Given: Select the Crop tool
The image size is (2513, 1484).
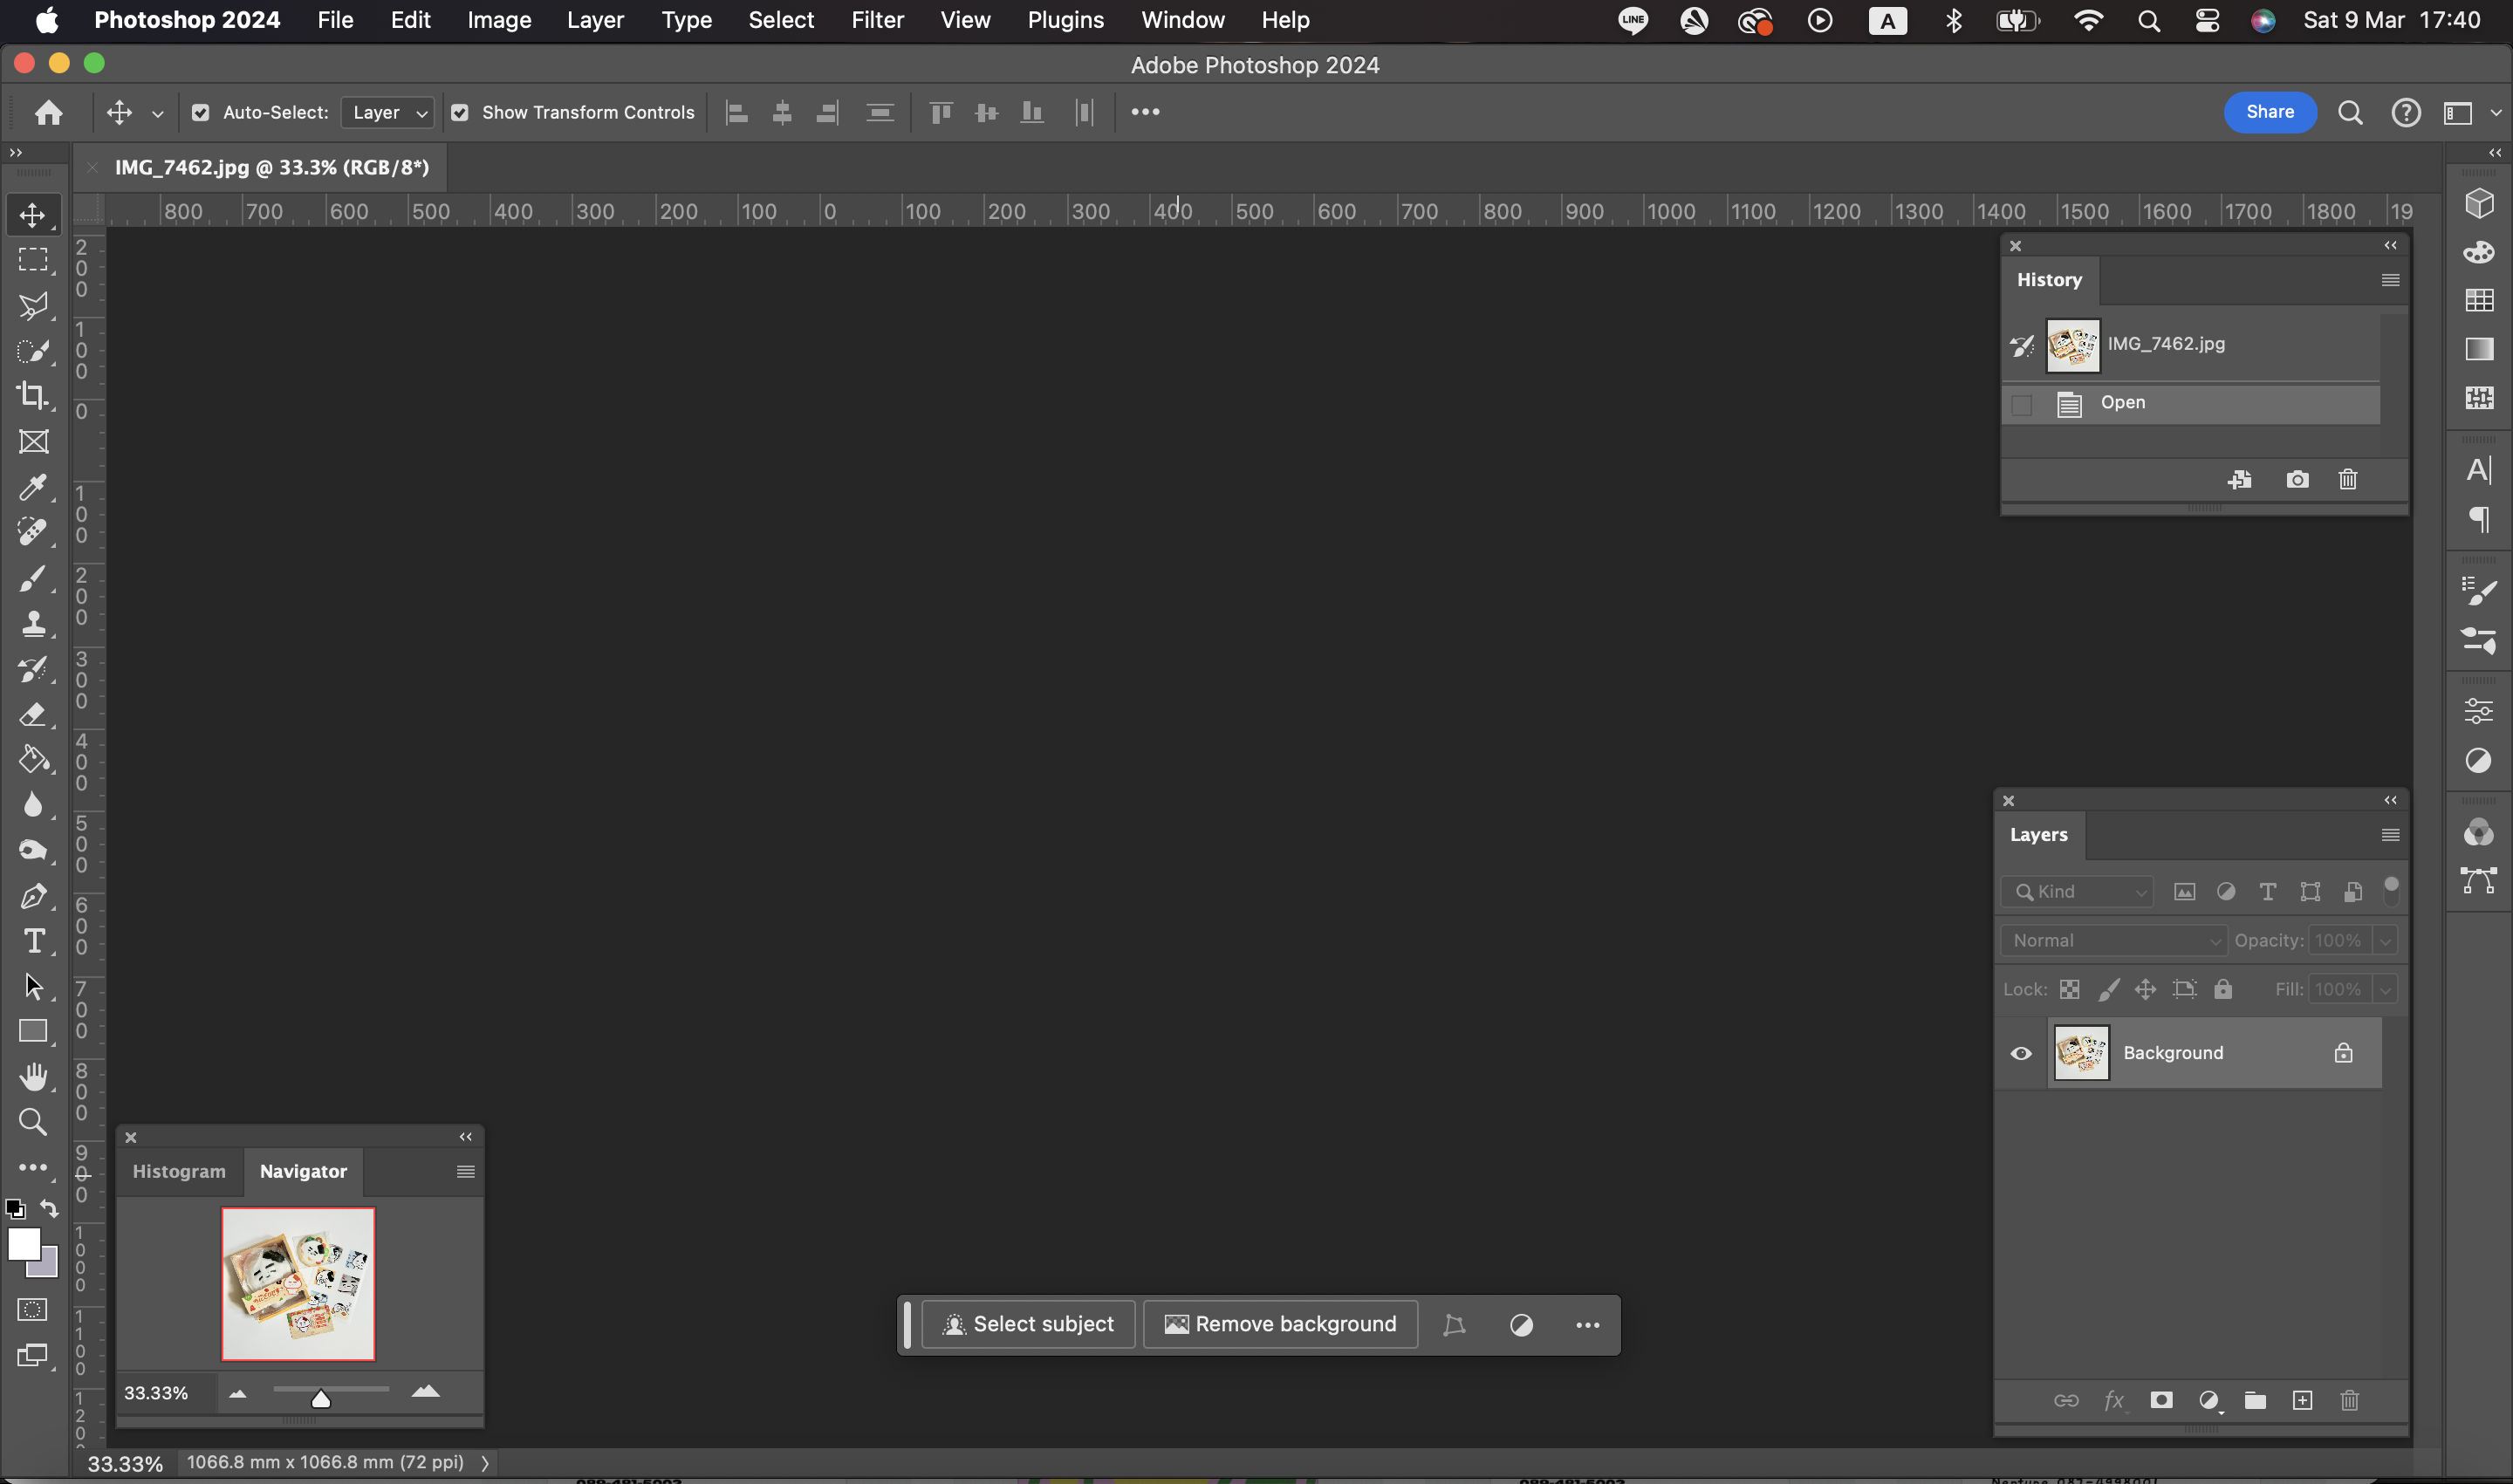Looking at the screenshot, I should pyautogui.click(x=33, y=396).
